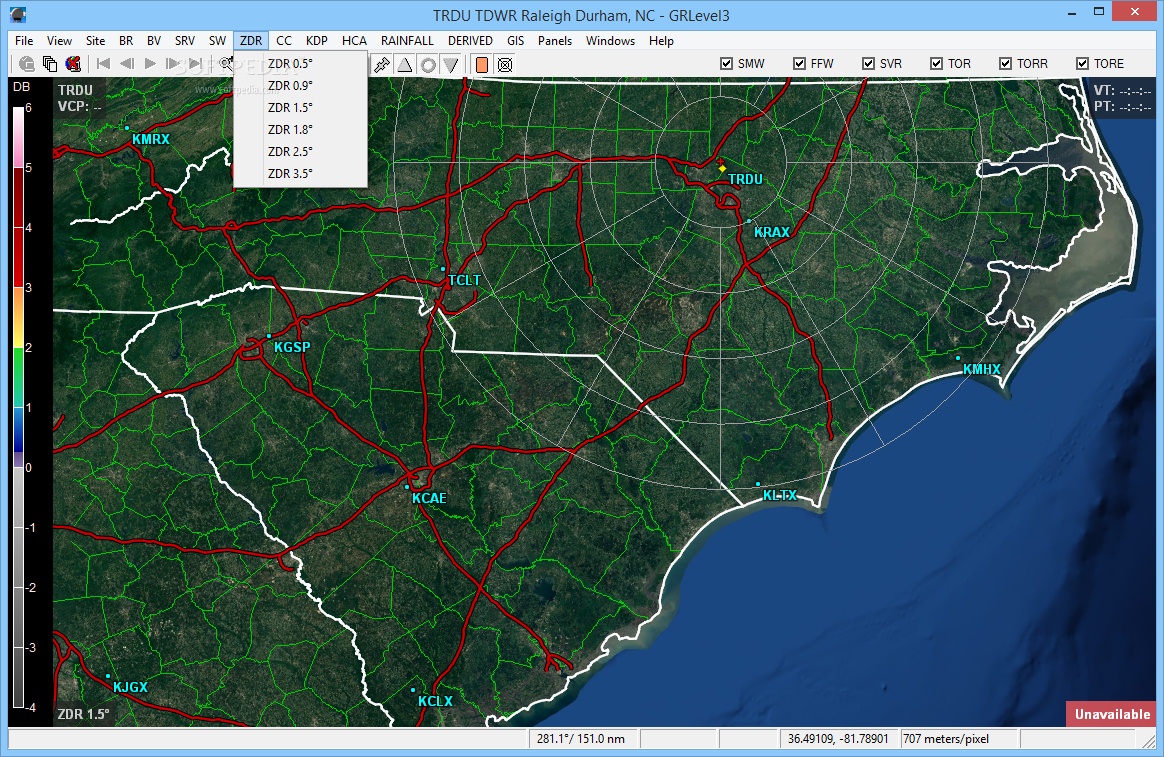Click the pushpin marker tool icon
1164x757 pixels.
pos(382,65)
